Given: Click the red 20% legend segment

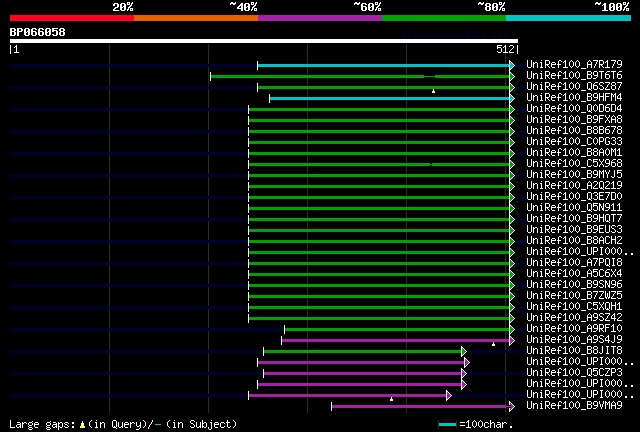Looking at the screenshot, I should (x=72, y=18).
